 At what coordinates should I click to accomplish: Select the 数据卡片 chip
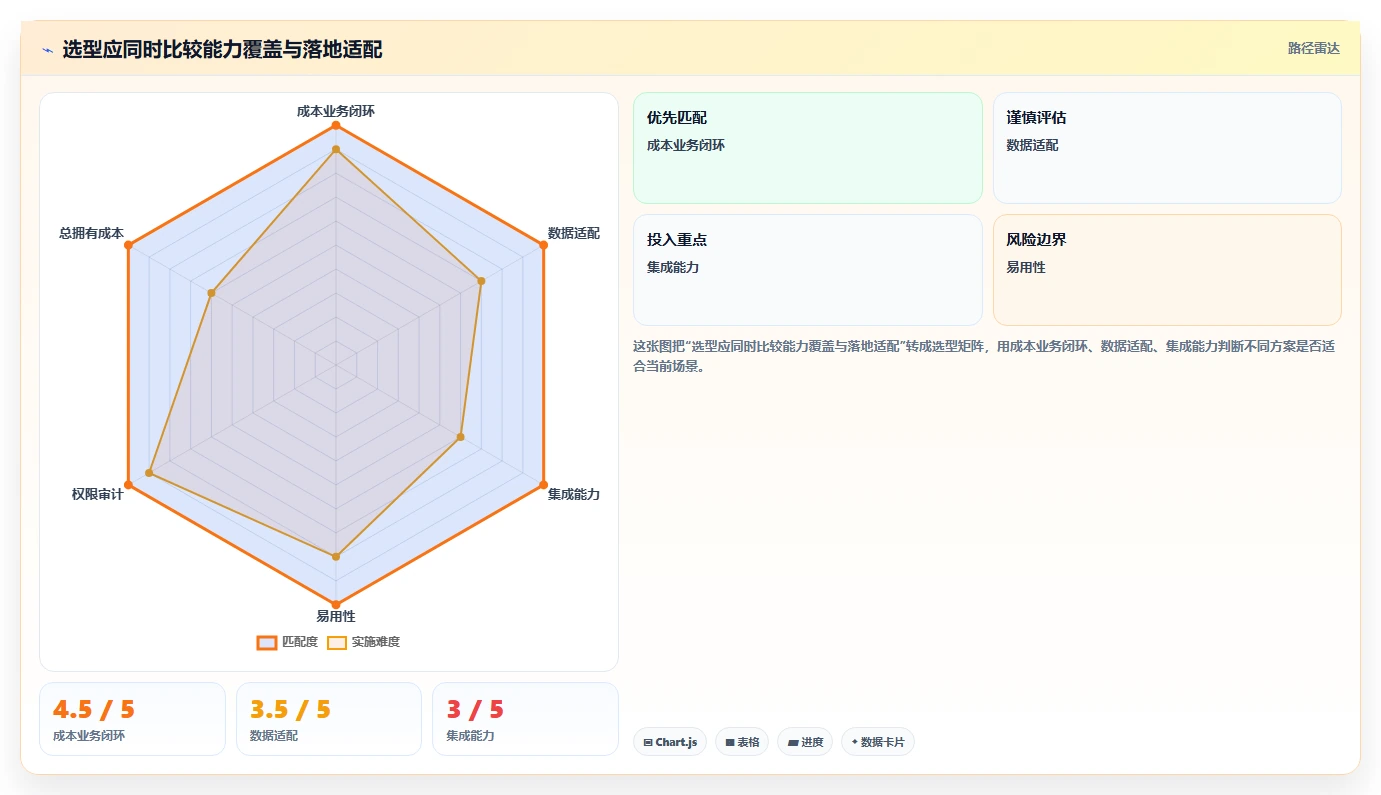click(x=878, y=742)
